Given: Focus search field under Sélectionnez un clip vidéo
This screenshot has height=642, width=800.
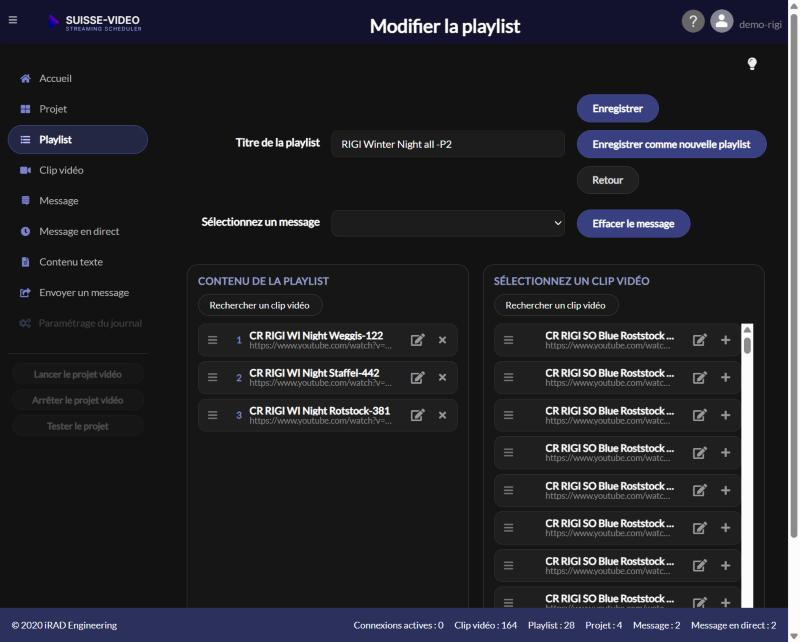Looking at the screenshot, I should tap(556, 305).
